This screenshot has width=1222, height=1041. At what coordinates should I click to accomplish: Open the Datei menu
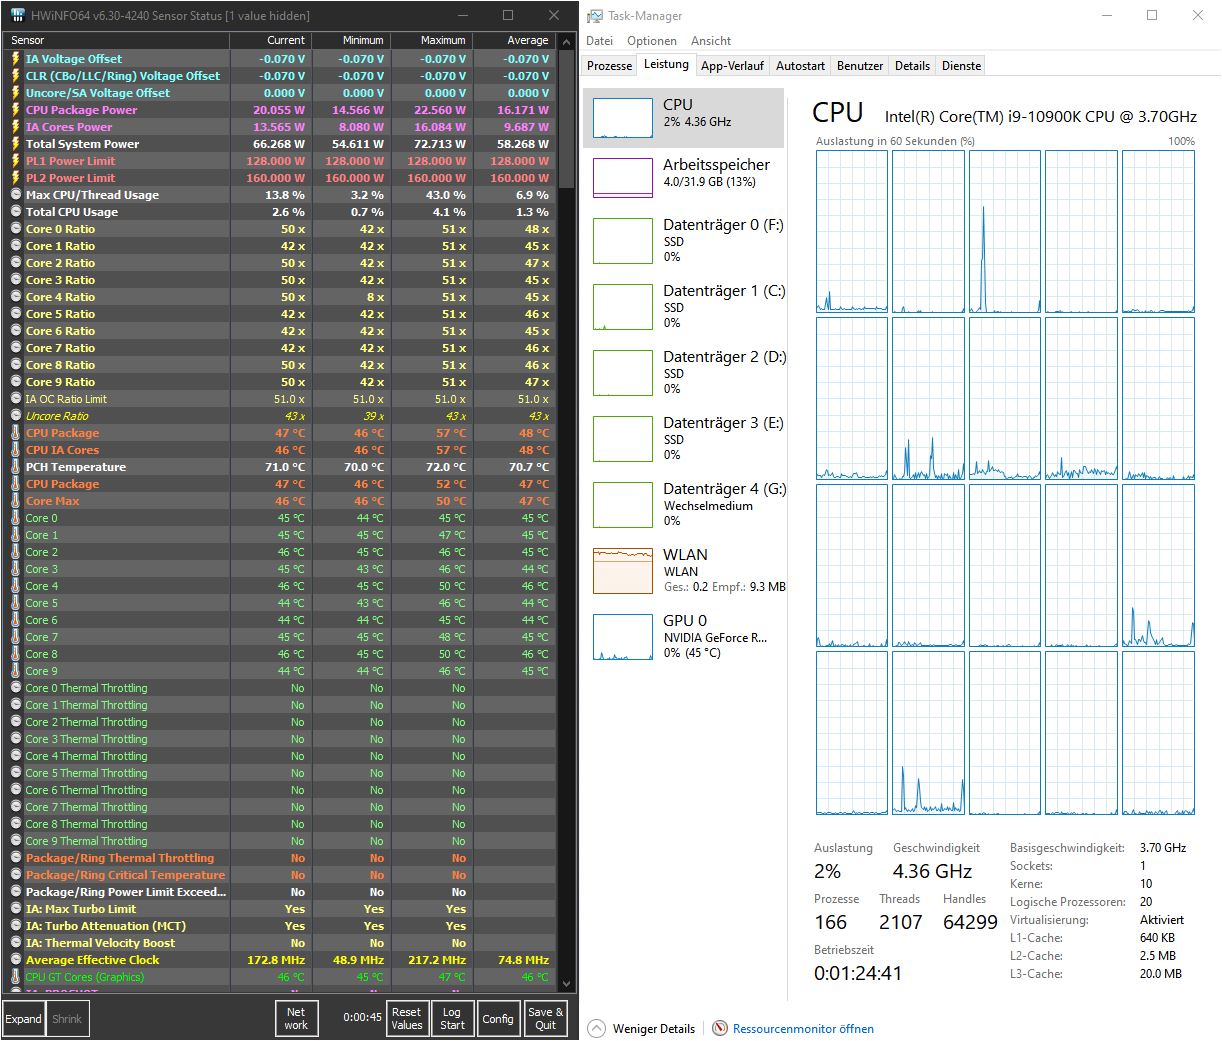point(599,41)
